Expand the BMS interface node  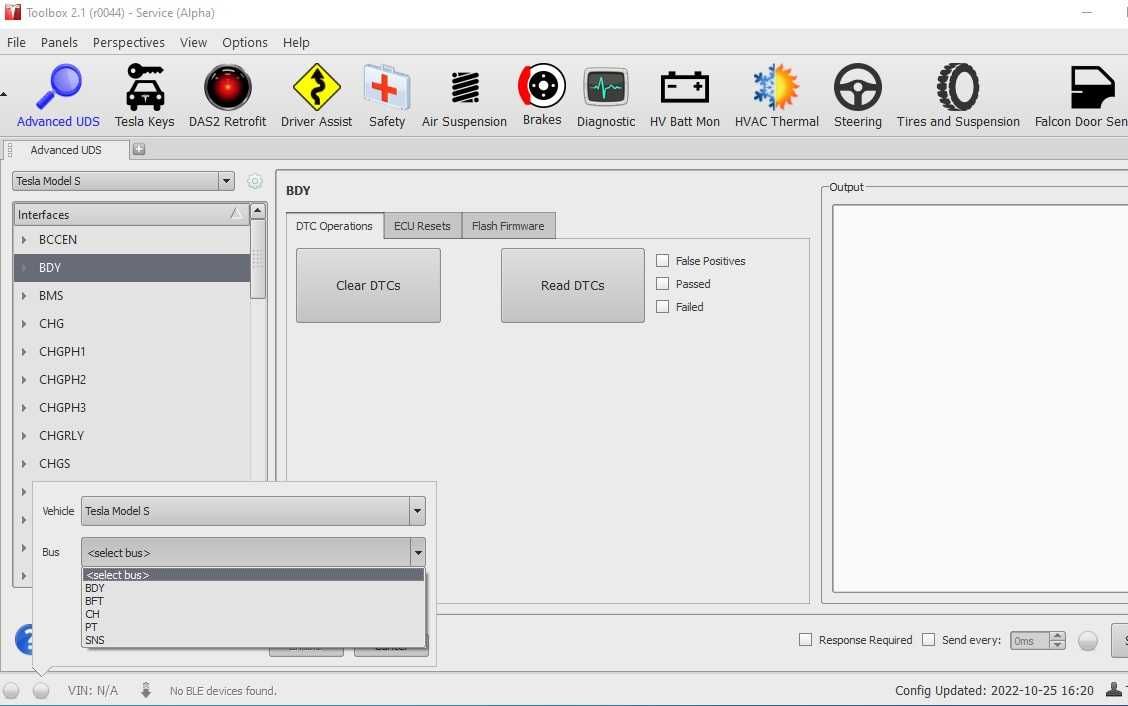24,296
